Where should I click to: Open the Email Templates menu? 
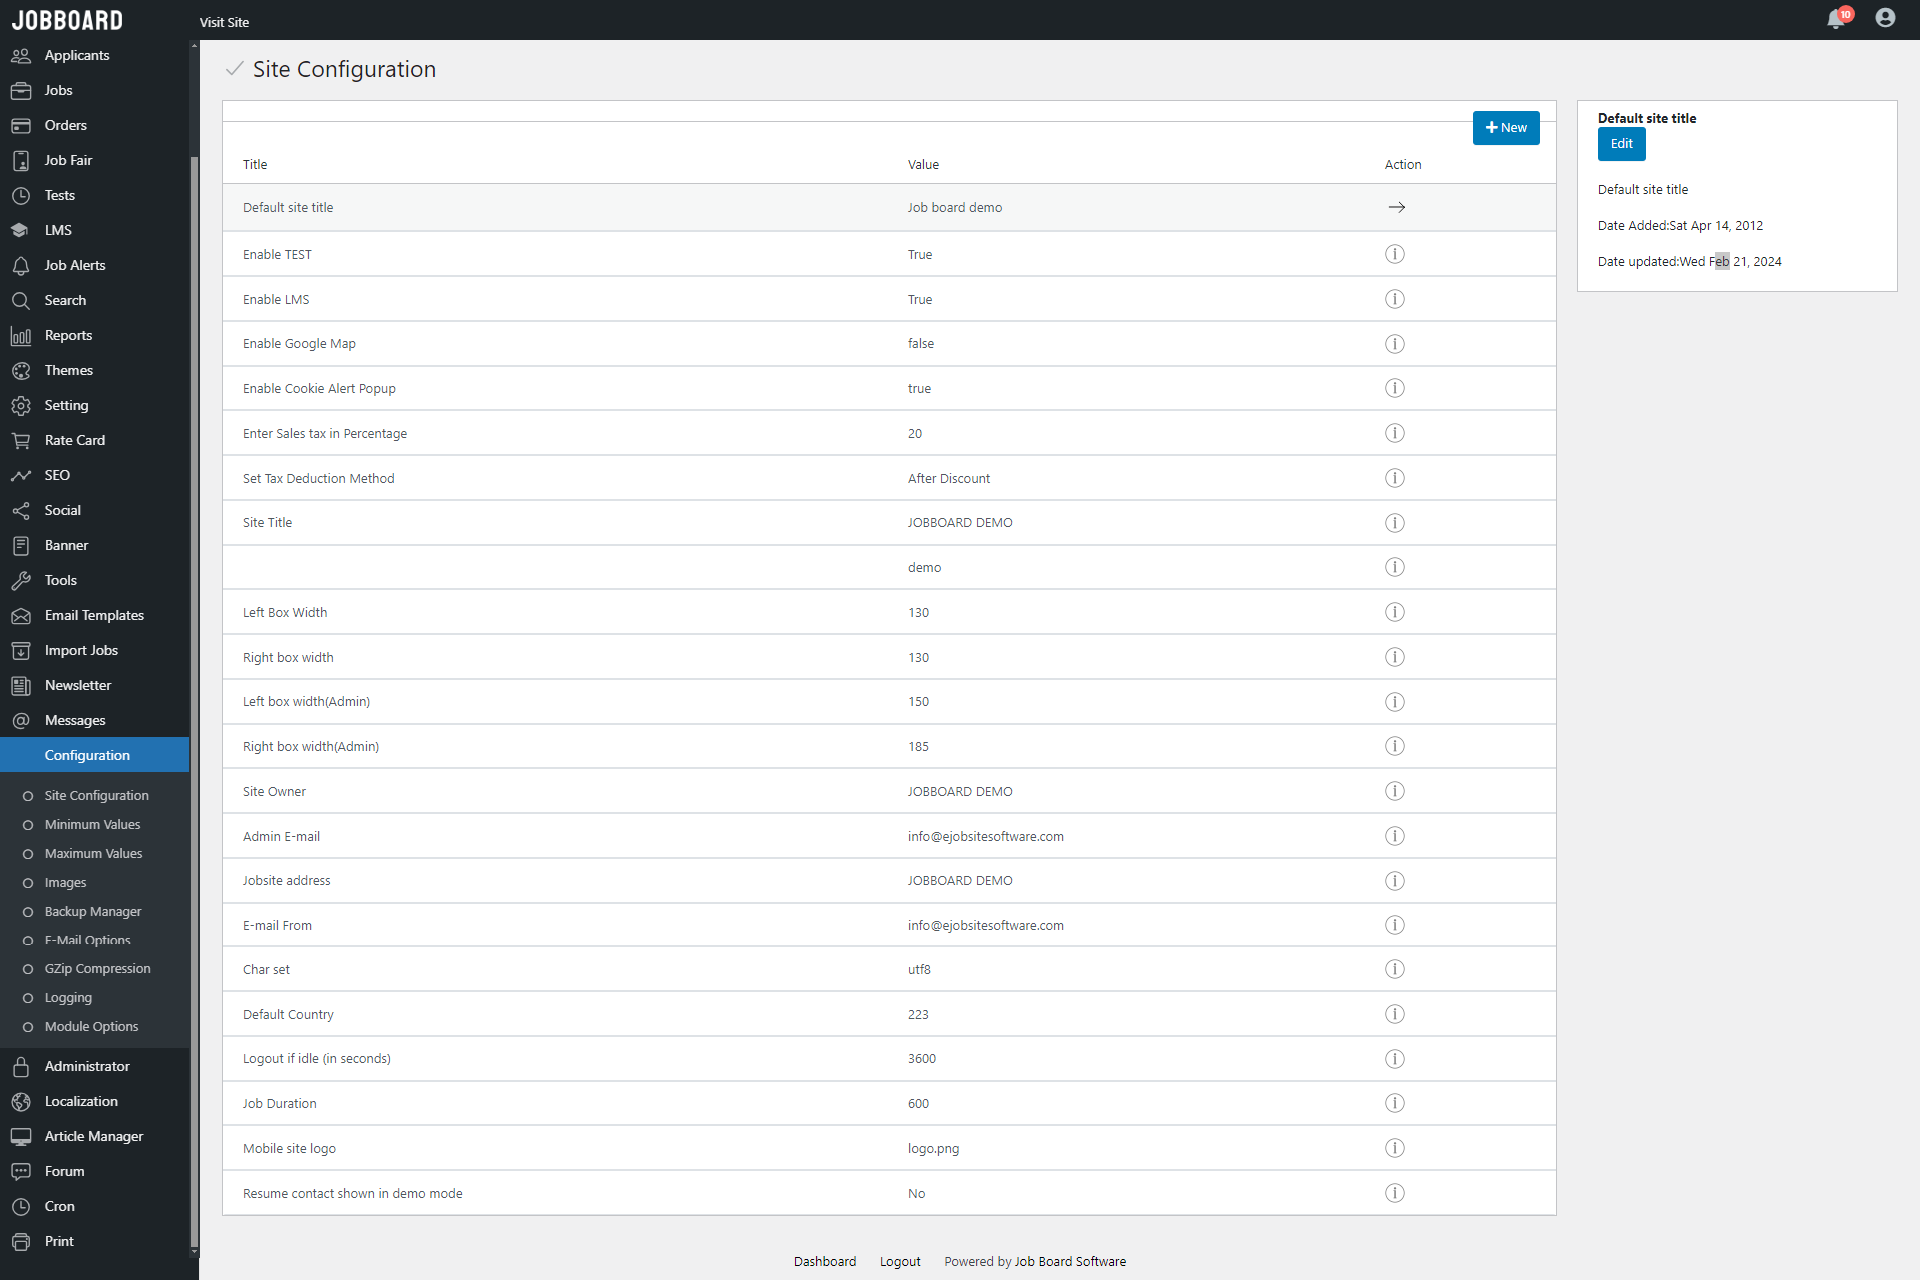coord(94,615)
